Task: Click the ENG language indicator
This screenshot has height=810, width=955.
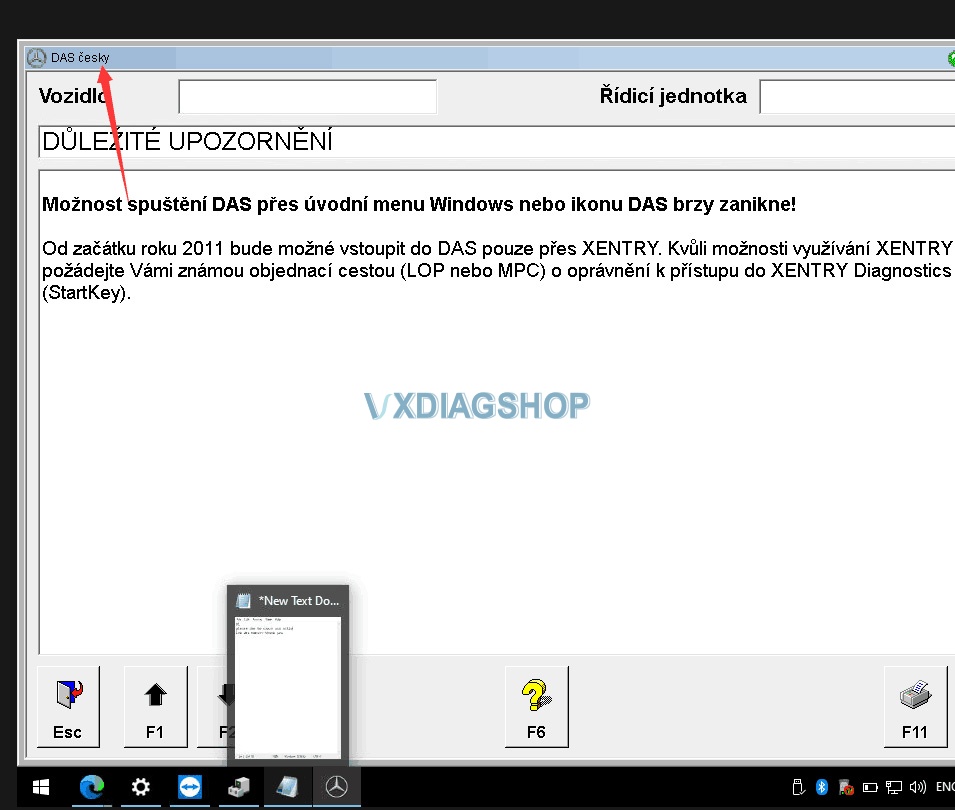Action: [x=945, y=787]
